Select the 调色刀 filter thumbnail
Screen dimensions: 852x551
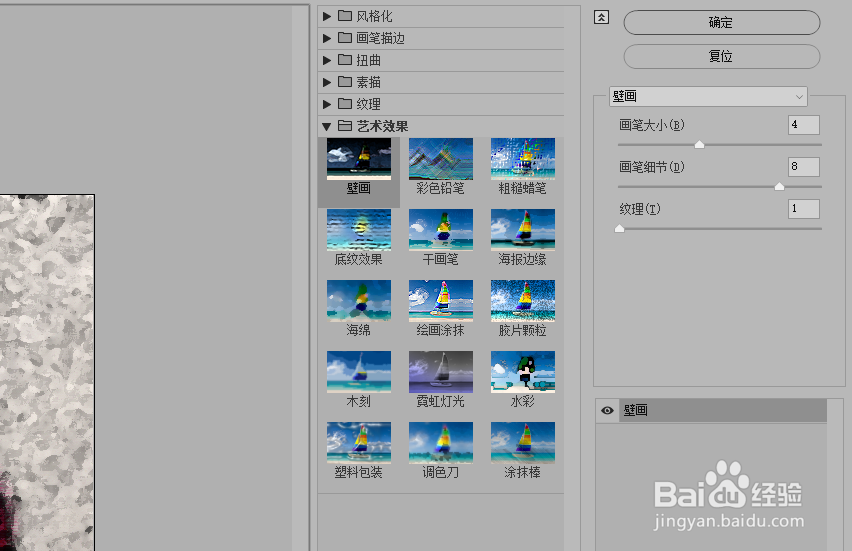441,443
